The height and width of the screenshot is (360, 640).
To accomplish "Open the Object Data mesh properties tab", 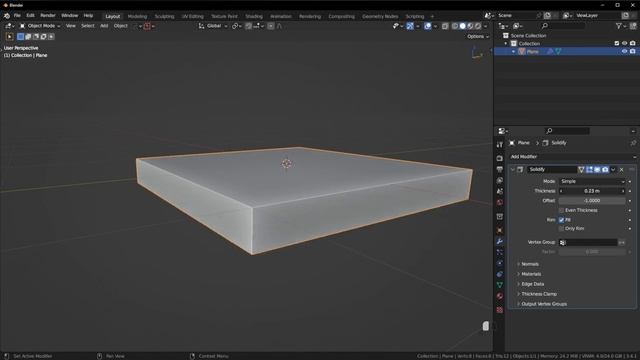I will click(x=500, y=285).
